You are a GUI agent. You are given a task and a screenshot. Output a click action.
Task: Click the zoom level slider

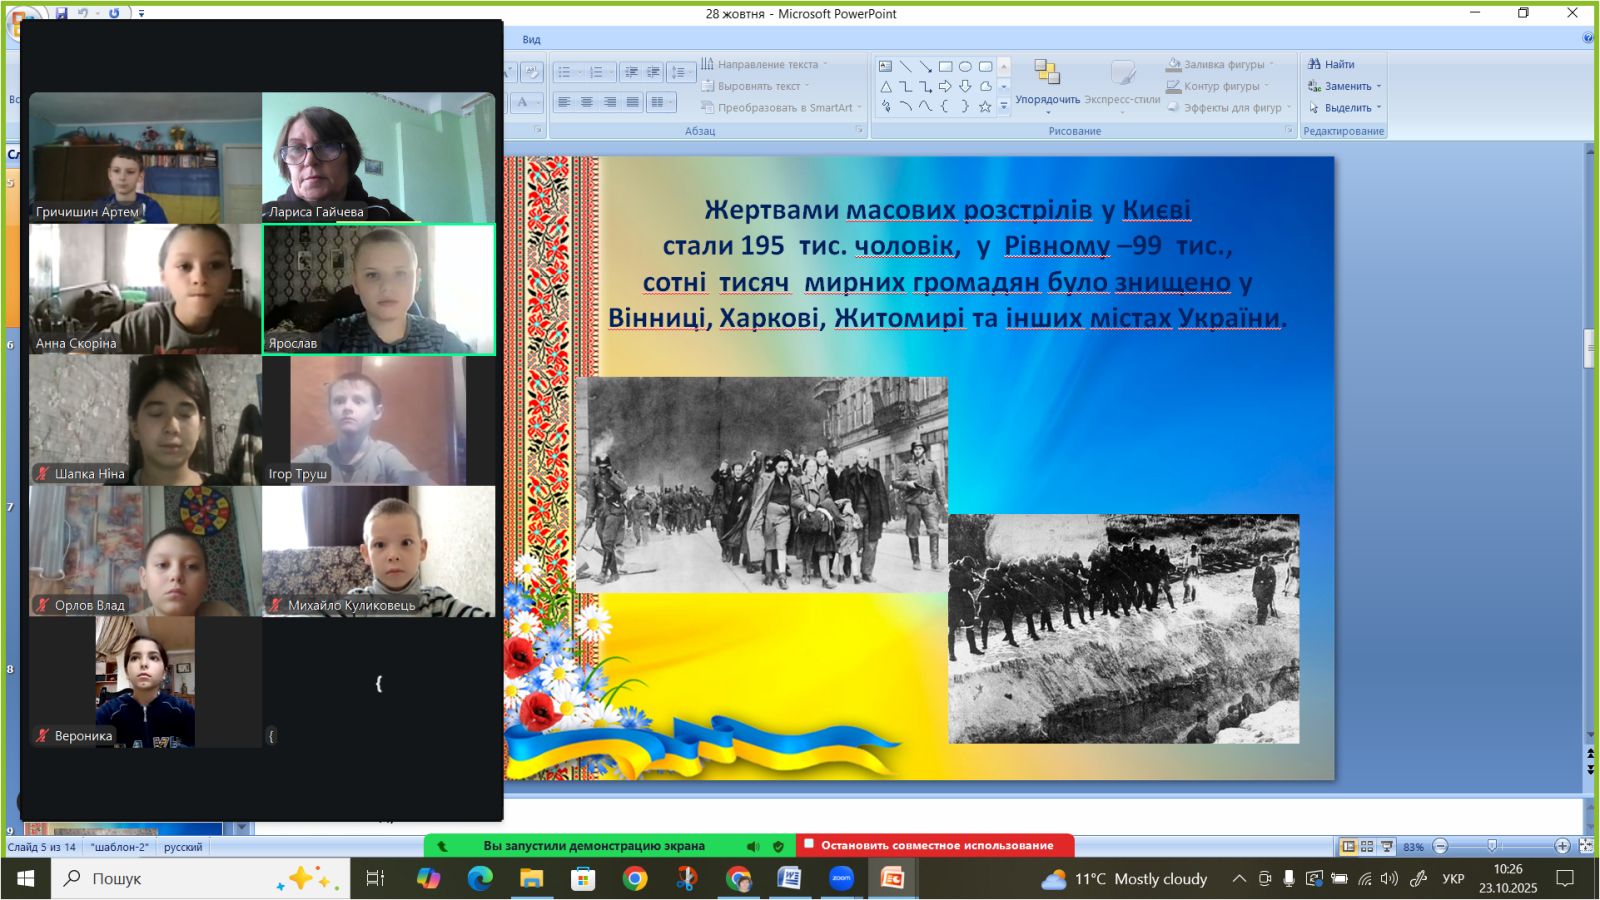(x=1492, y=846)
